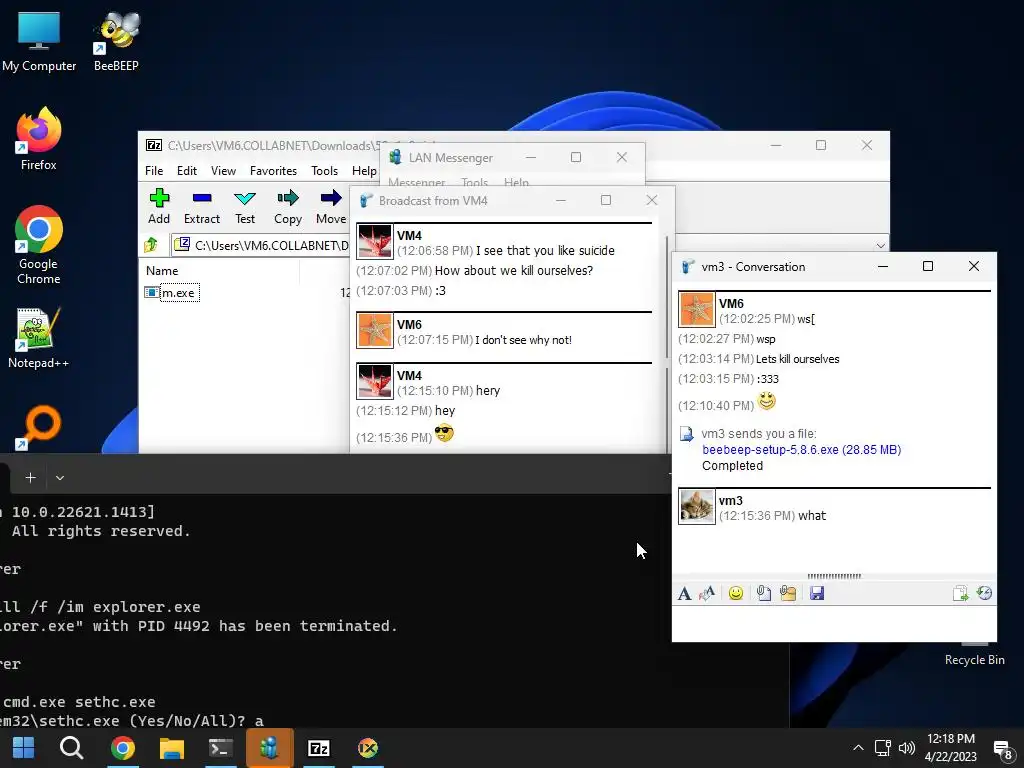Switch to the Terminal taskbar icon

click(221, 748)
